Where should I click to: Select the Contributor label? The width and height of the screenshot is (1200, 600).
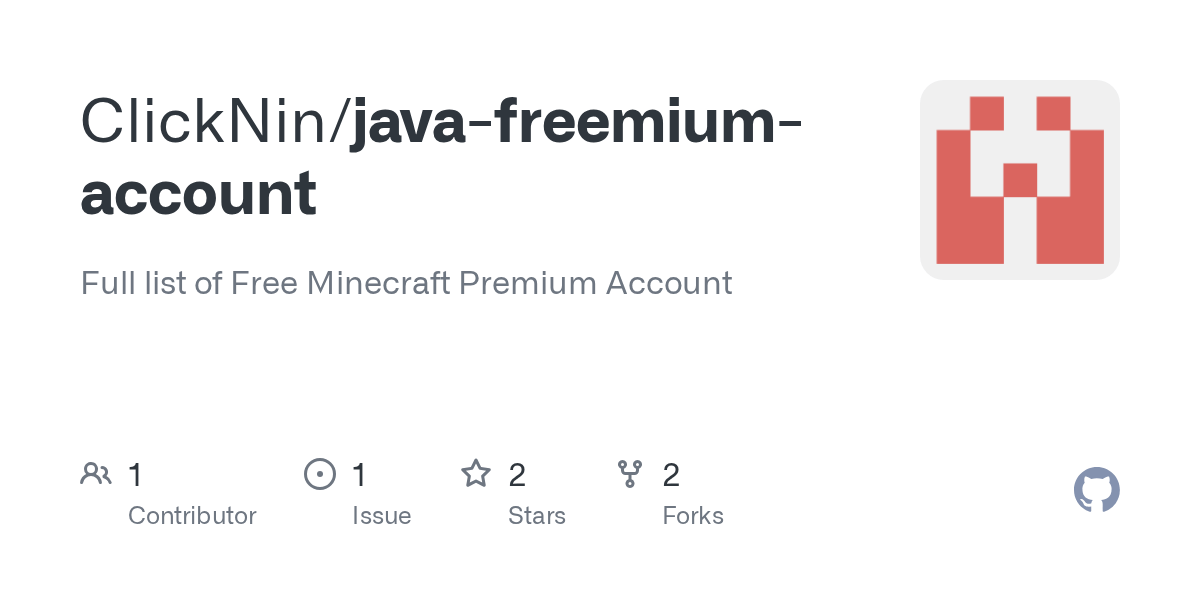point(192,516)
